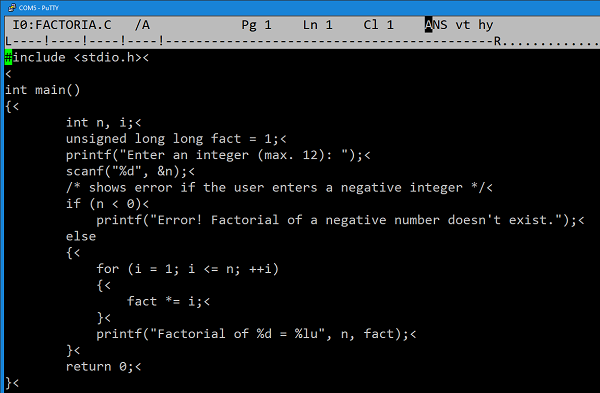Click the hy hyphenation indicator

click(x=486, y=26)
